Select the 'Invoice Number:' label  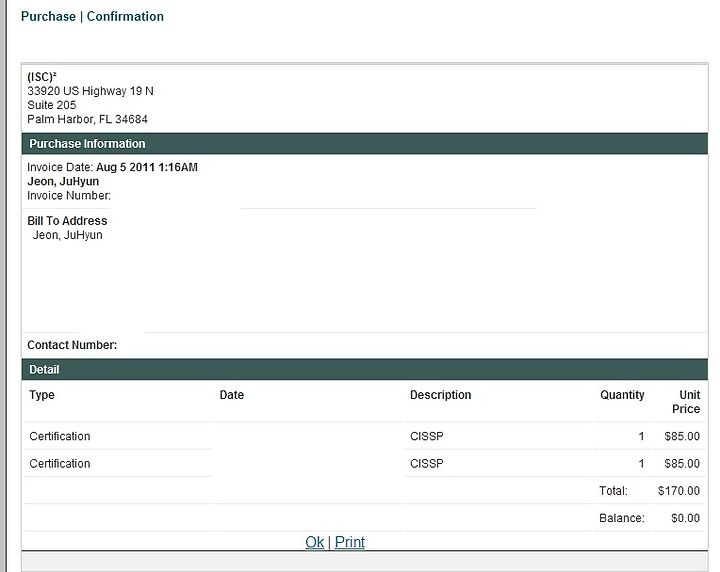pyautogui.click(x=69, y=196)
